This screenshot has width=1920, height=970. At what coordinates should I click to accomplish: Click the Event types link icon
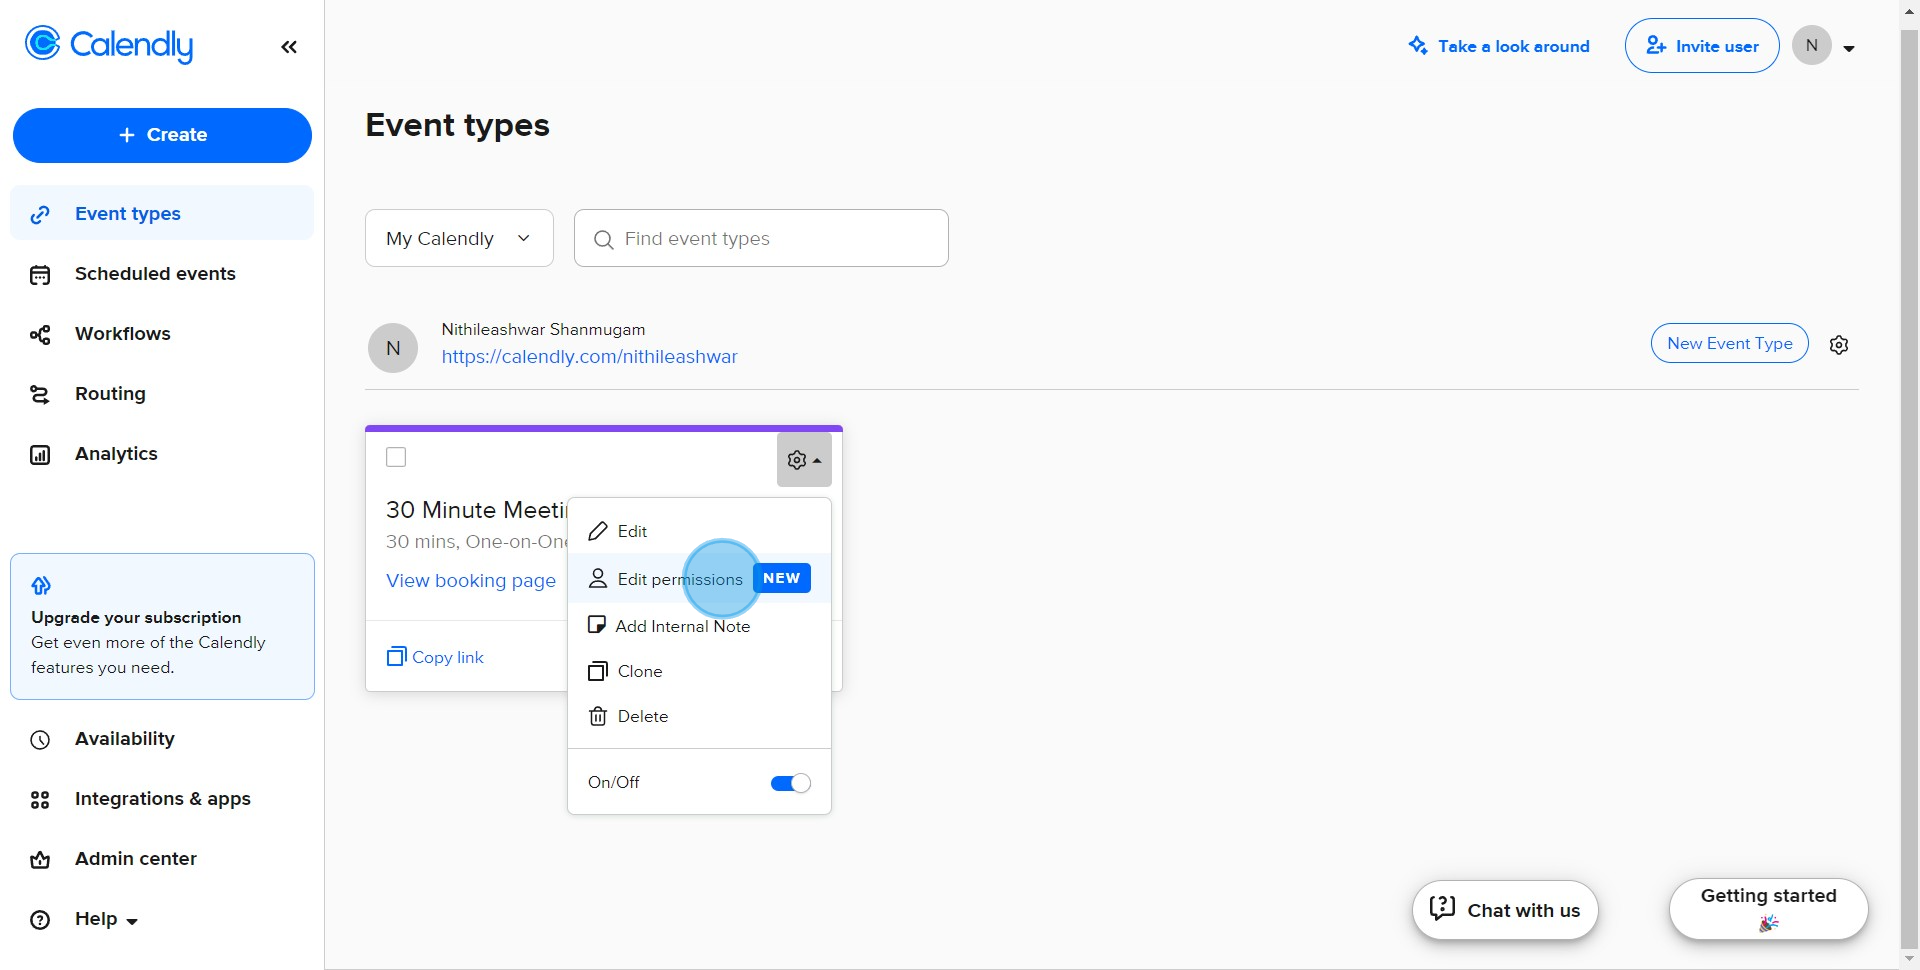pos(40,214)
